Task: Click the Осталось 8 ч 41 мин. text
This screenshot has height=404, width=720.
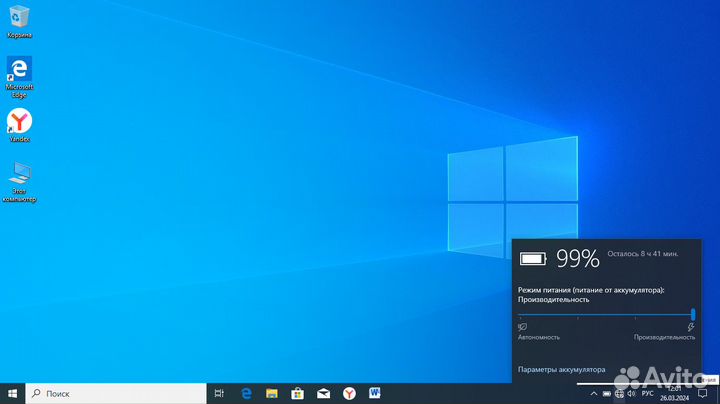Action: coord(642,253)
